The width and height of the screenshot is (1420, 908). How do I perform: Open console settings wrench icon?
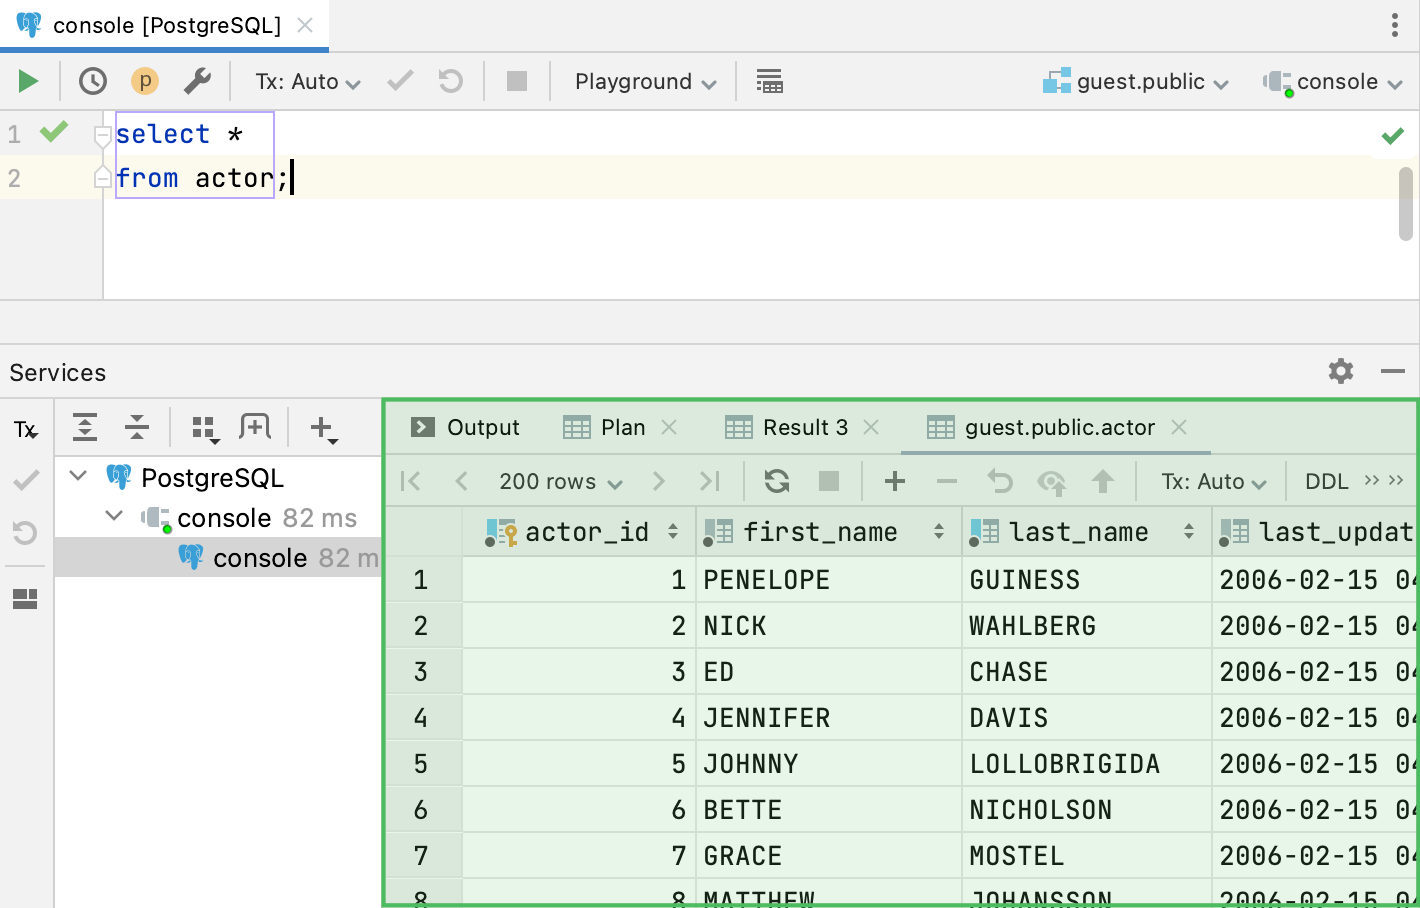click(197, 81)
